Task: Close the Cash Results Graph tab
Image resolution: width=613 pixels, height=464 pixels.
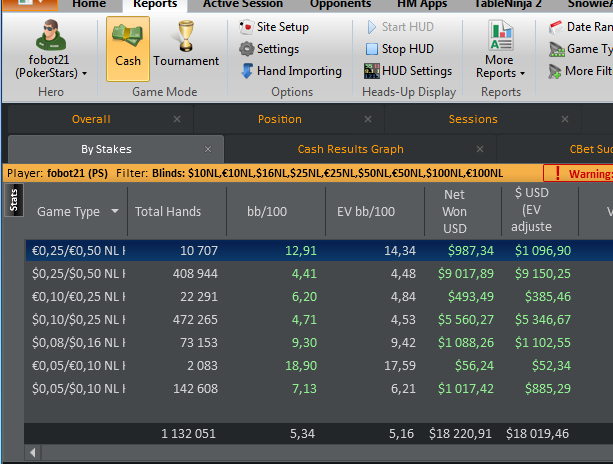Action: (x=480, y=149)
